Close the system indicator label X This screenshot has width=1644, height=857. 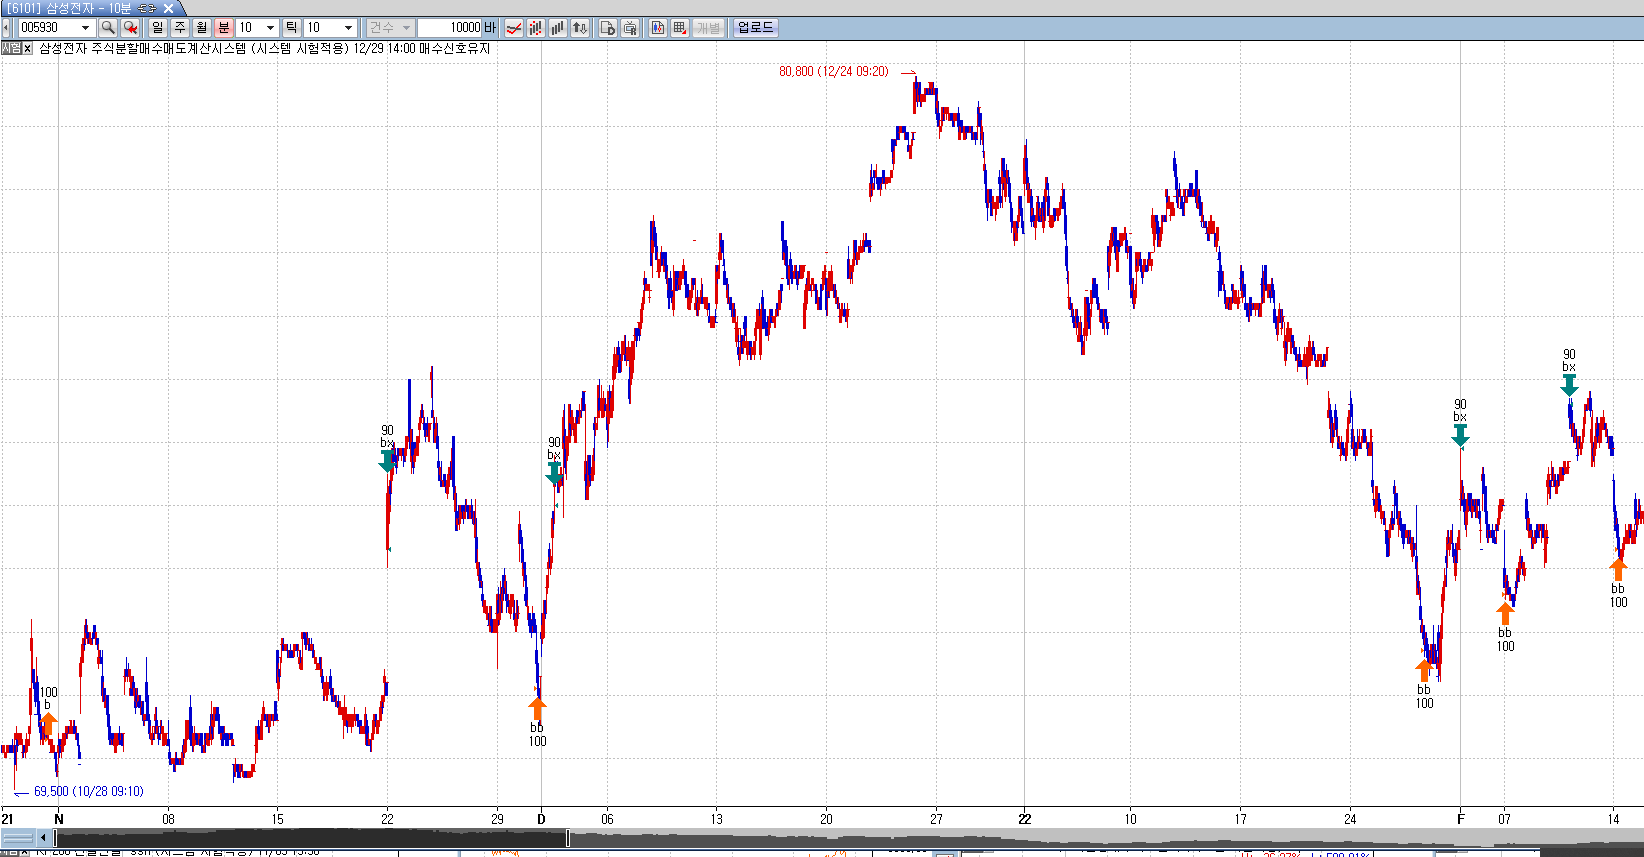pyautogui.click(x=27, y=48)
